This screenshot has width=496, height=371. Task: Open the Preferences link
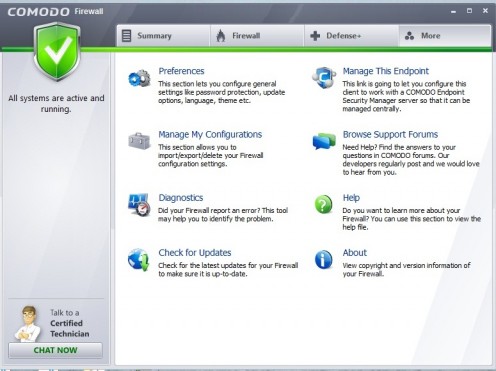tap(181, 71)
